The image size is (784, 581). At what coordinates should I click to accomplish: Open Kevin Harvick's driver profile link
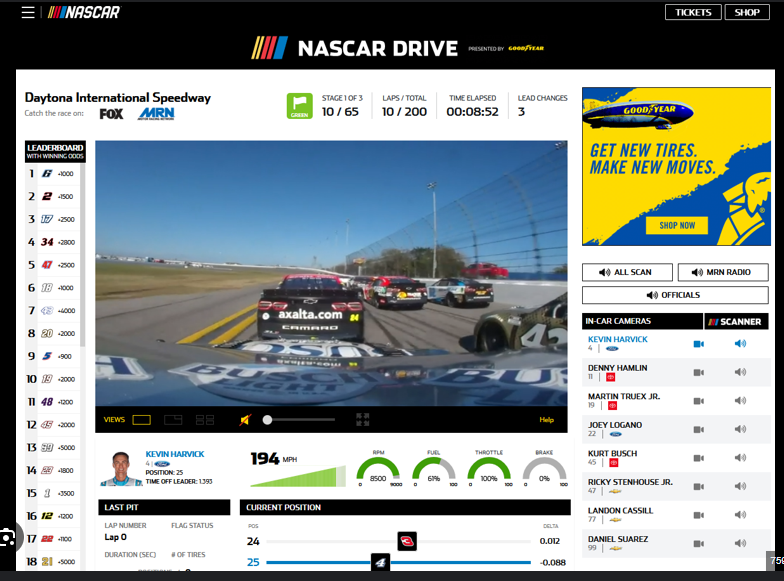point(175,454)
